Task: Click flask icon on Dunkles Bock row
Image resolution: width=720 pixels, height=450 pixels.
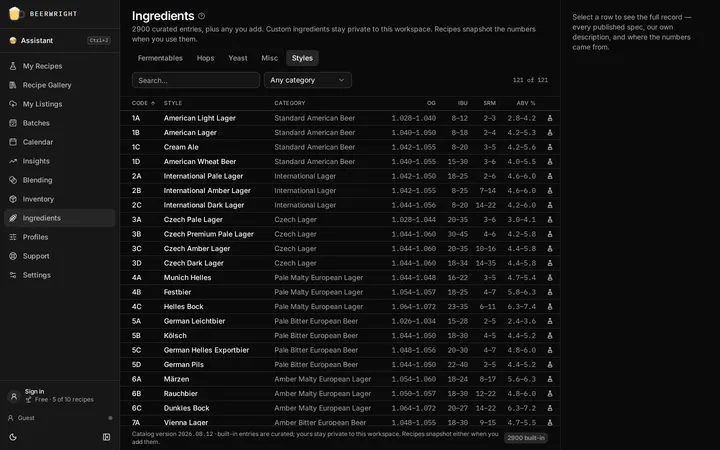Action: pos(550,408)
